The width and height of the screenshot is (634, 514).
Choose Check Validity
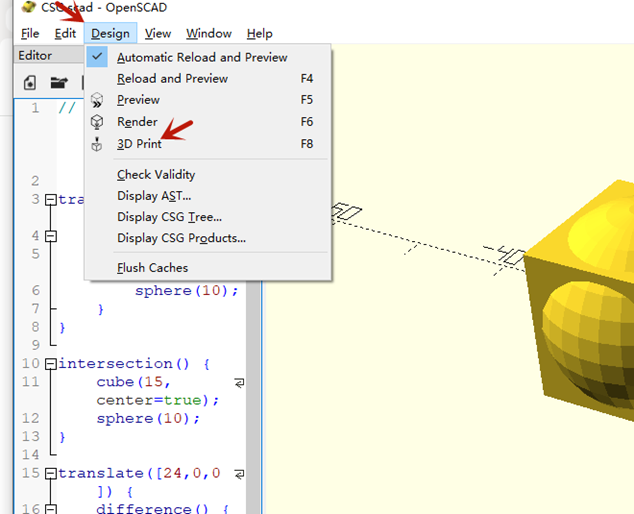208,175
